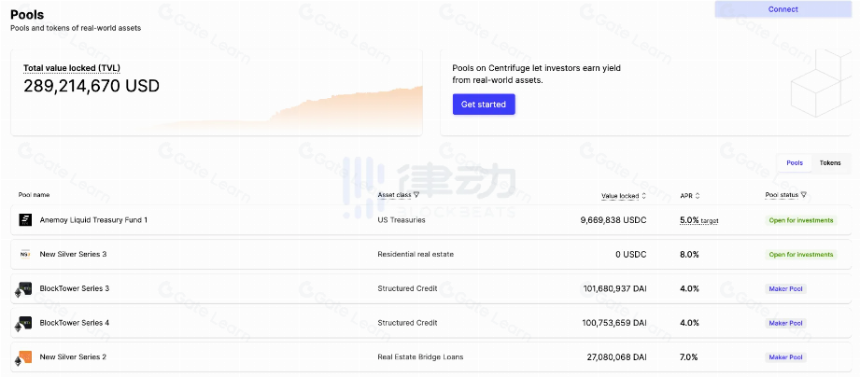The image size is (860, 377).
Task: Click the 7.0% APR value
Action: coord(689,357)
